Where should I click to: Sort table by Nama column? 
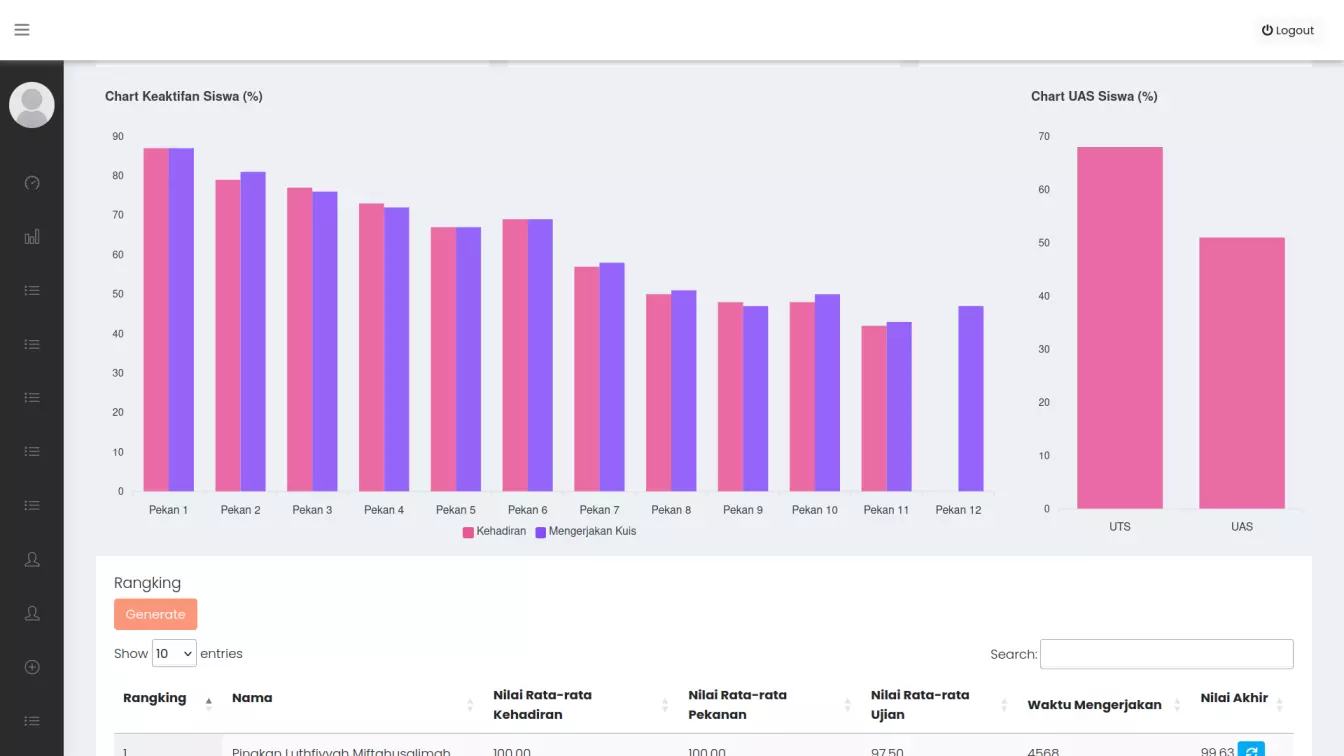click(252, 698)
